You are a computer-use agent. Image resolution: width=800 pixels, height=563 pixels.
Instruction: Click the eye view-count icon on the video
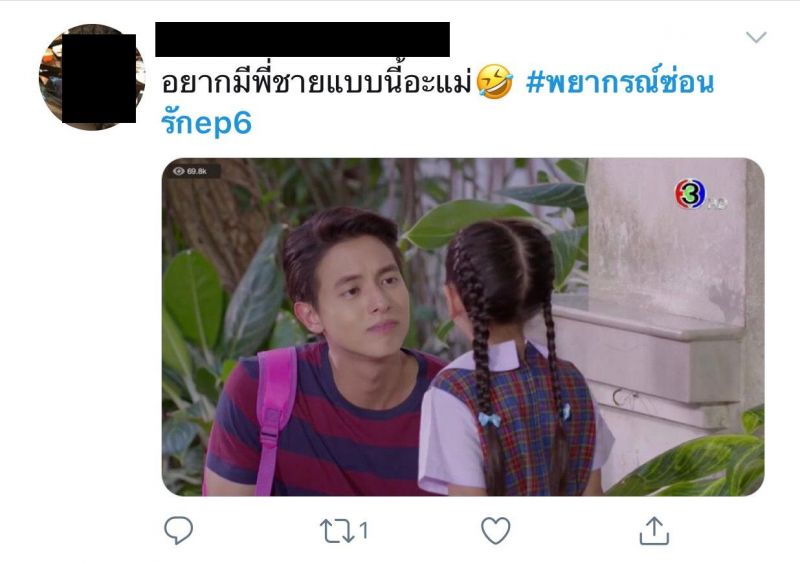coord(179,171)
